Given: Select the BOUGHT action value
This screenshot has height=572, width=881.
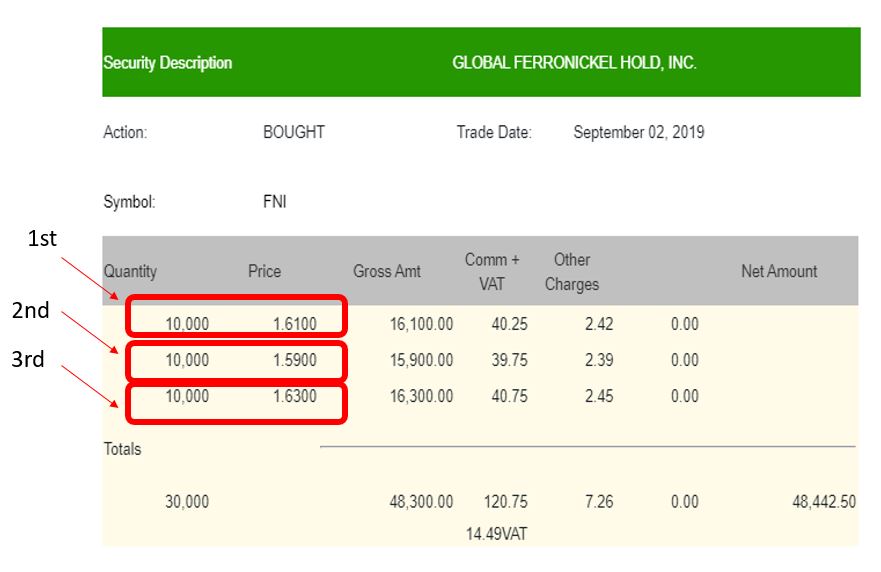Looking at the screenshot, I should coord(294,132).
